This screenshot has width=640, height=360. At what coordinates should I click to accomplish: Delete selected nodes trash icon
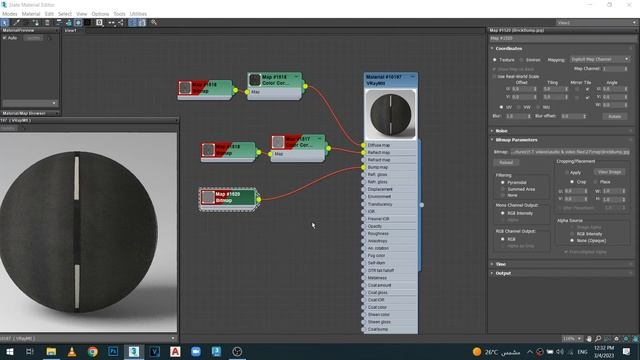pos(47,23)
